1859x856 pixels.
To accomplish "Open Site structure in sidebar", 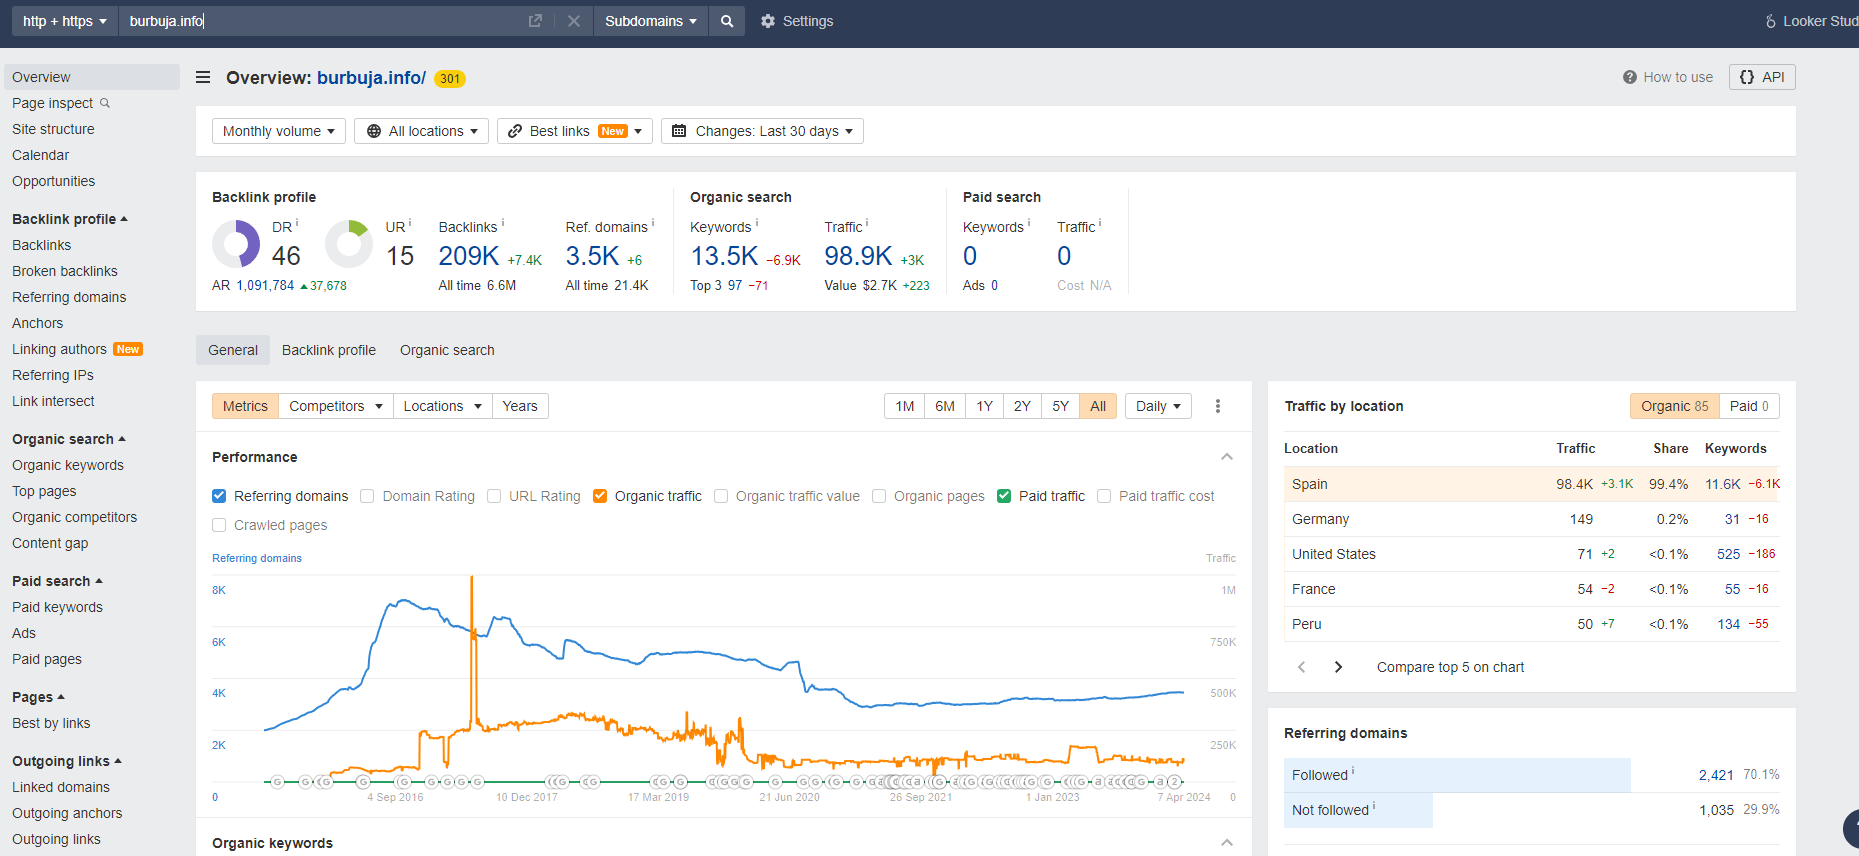I will pyautogui.click(x=53, y=129).
